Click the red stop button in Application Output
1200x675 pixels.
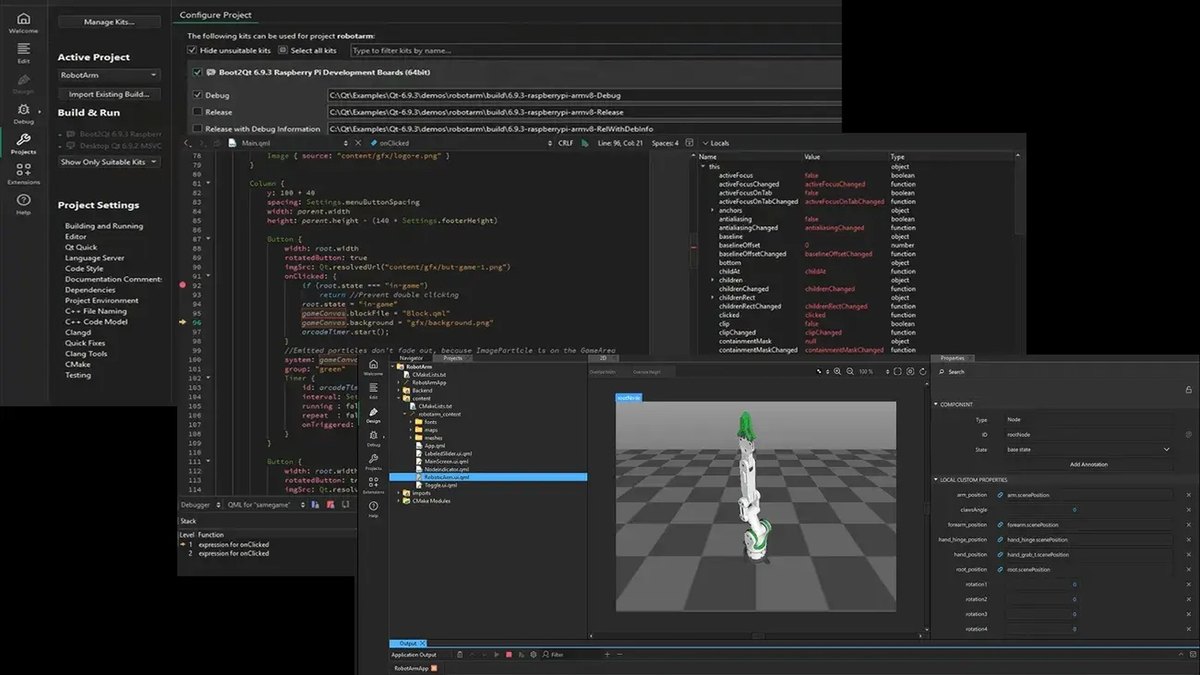pos(509,655)
